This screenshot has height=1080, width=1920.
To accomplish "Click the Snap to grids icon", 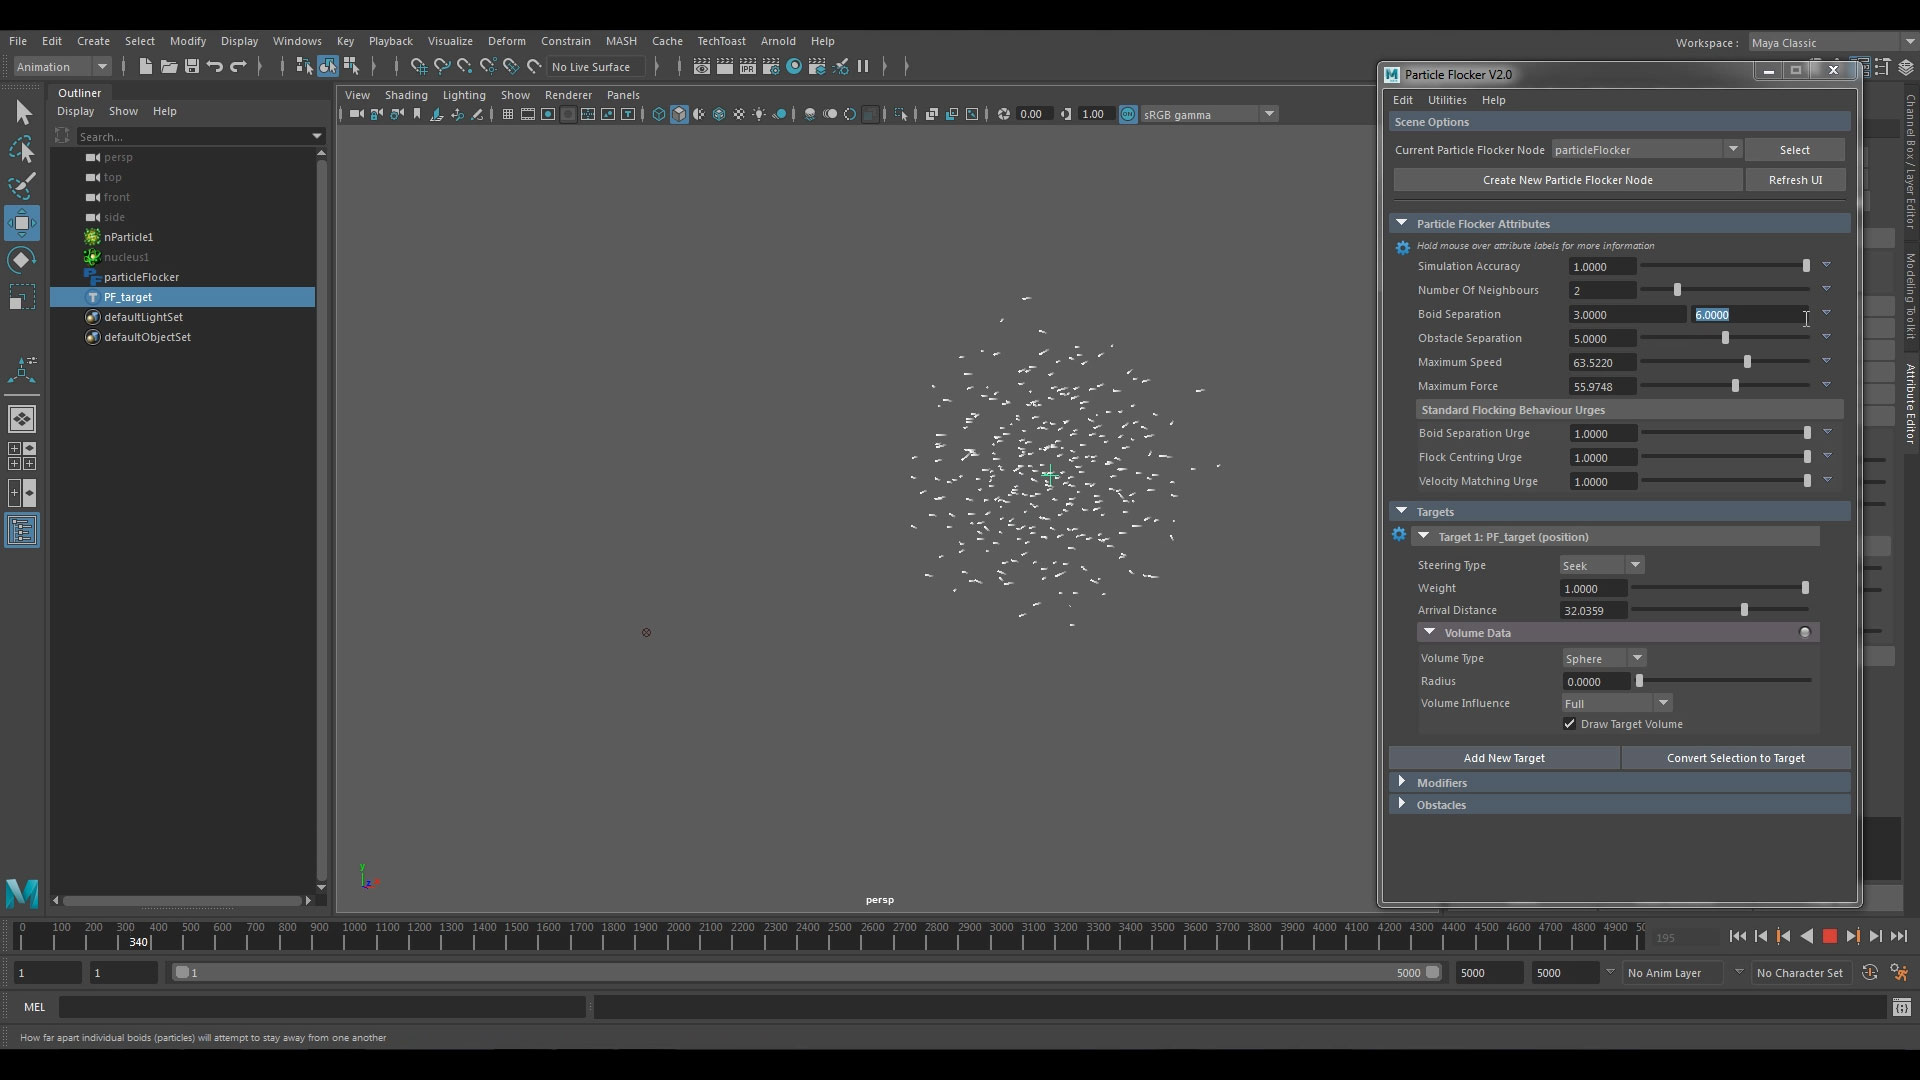I will (418, 67).
